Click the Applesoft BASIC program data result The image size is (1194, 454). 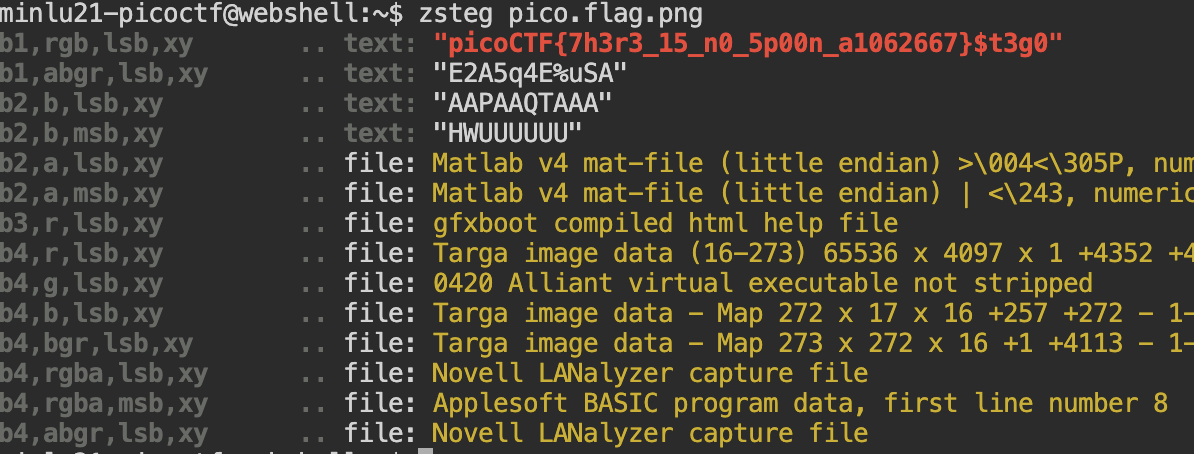coord(800,403)
